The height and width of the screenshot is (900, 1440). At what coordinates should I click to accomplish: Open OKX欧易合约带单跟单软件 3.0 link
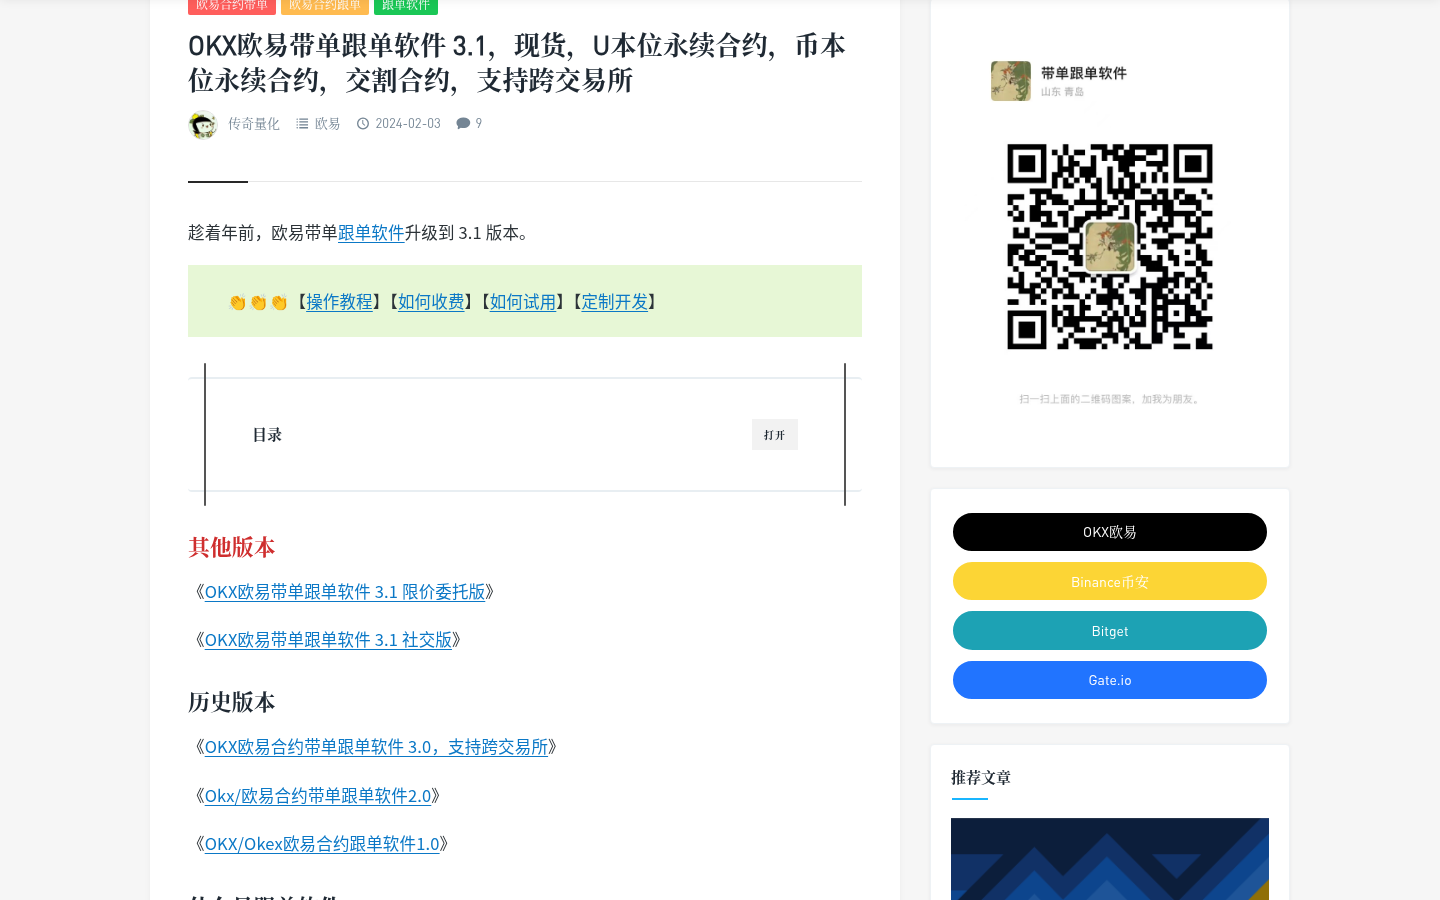click(376, 747)
